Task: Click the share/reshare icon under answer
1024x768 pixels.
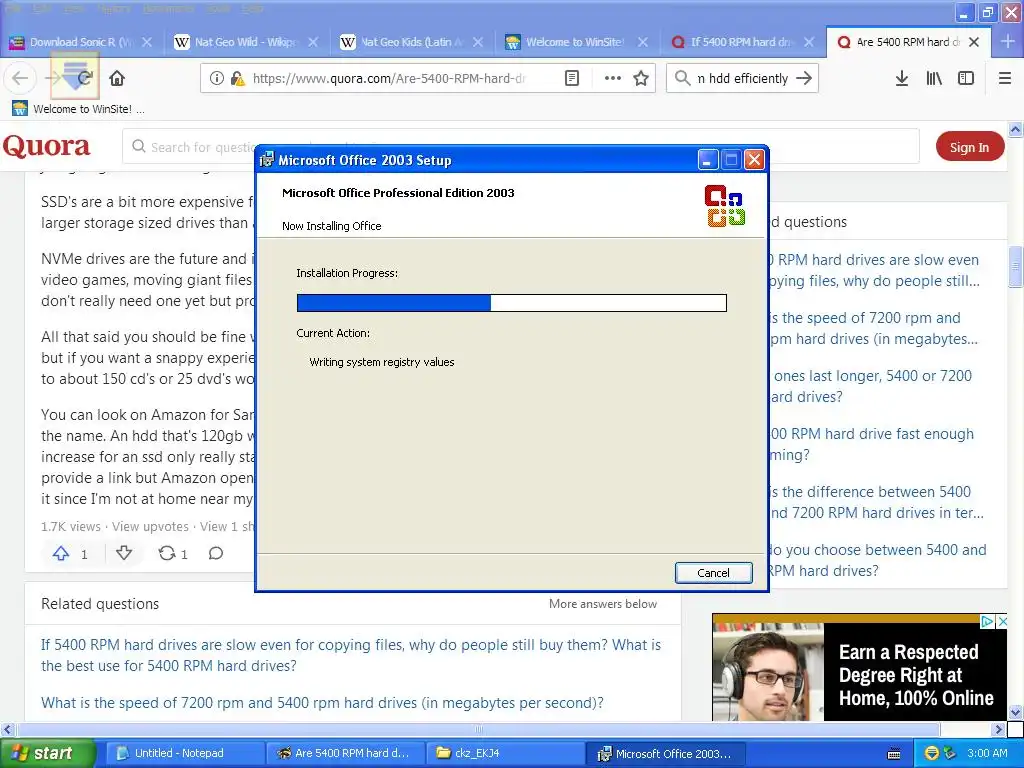Action: click(167, 554)
